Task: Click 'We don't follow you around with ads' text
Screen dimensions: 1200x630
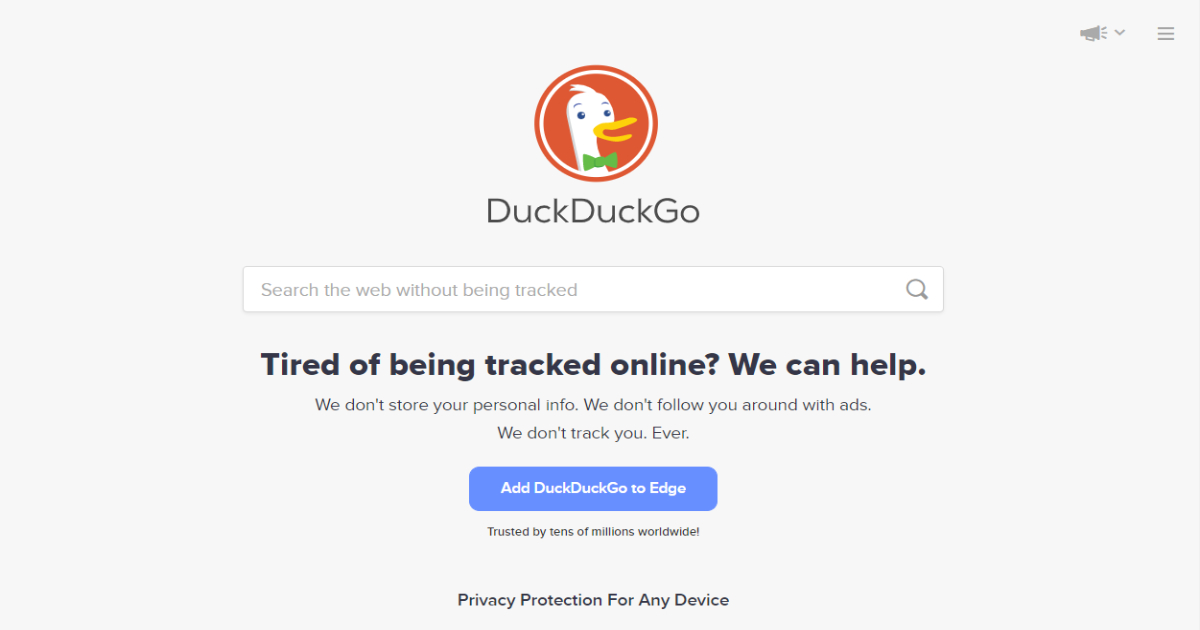Action: tap(727, 405)
